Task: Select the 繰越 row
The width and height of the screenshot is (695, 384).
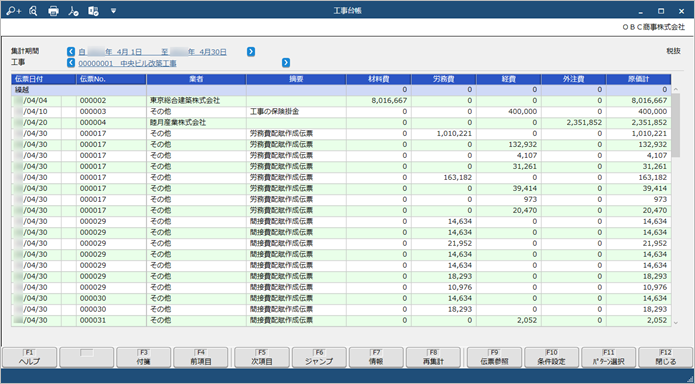Action: pyautogui.click(x=341, y=90)
